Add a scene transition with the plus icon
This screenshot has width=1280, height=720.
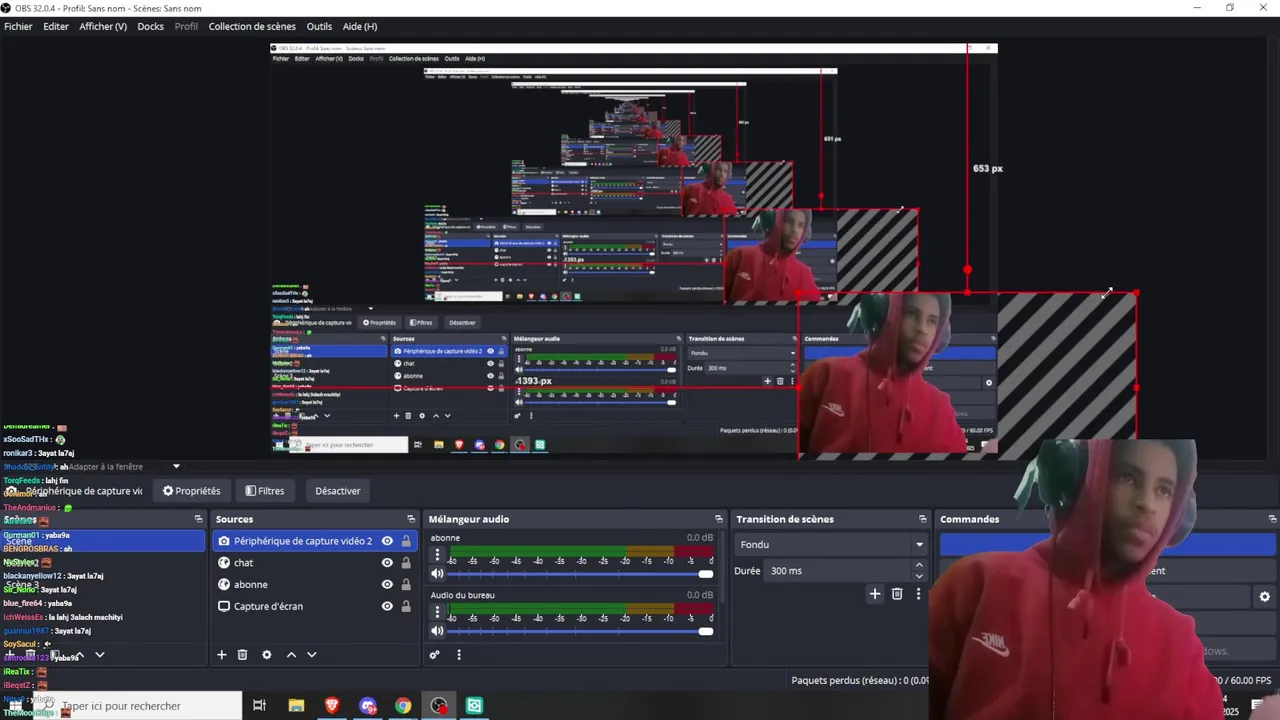point(875,594)
